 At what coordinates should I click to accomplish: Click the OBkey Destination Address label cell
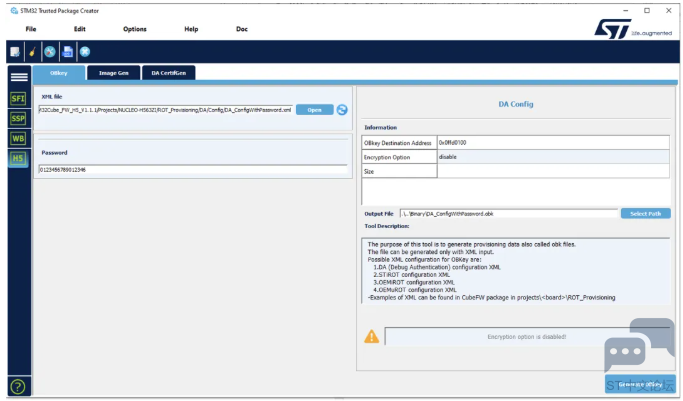coord(399,143)
